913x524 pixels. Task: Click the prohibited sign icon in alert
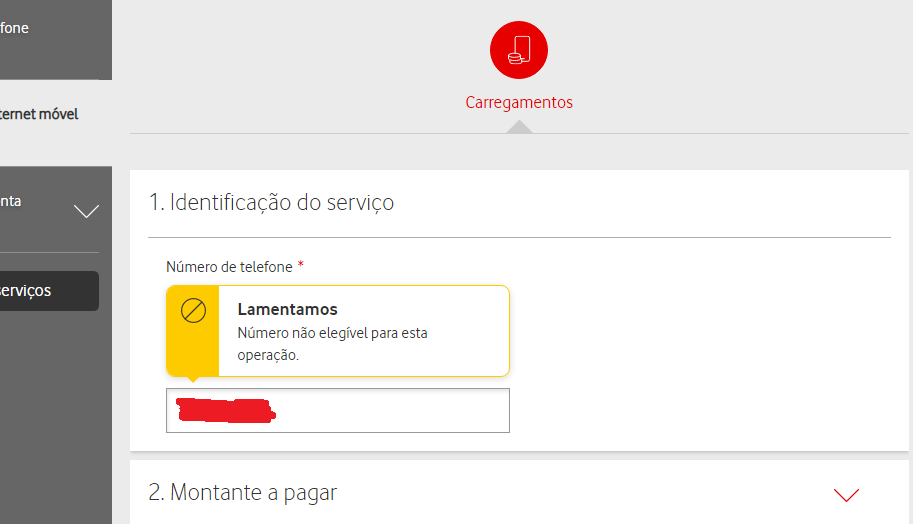pos(193,311)
